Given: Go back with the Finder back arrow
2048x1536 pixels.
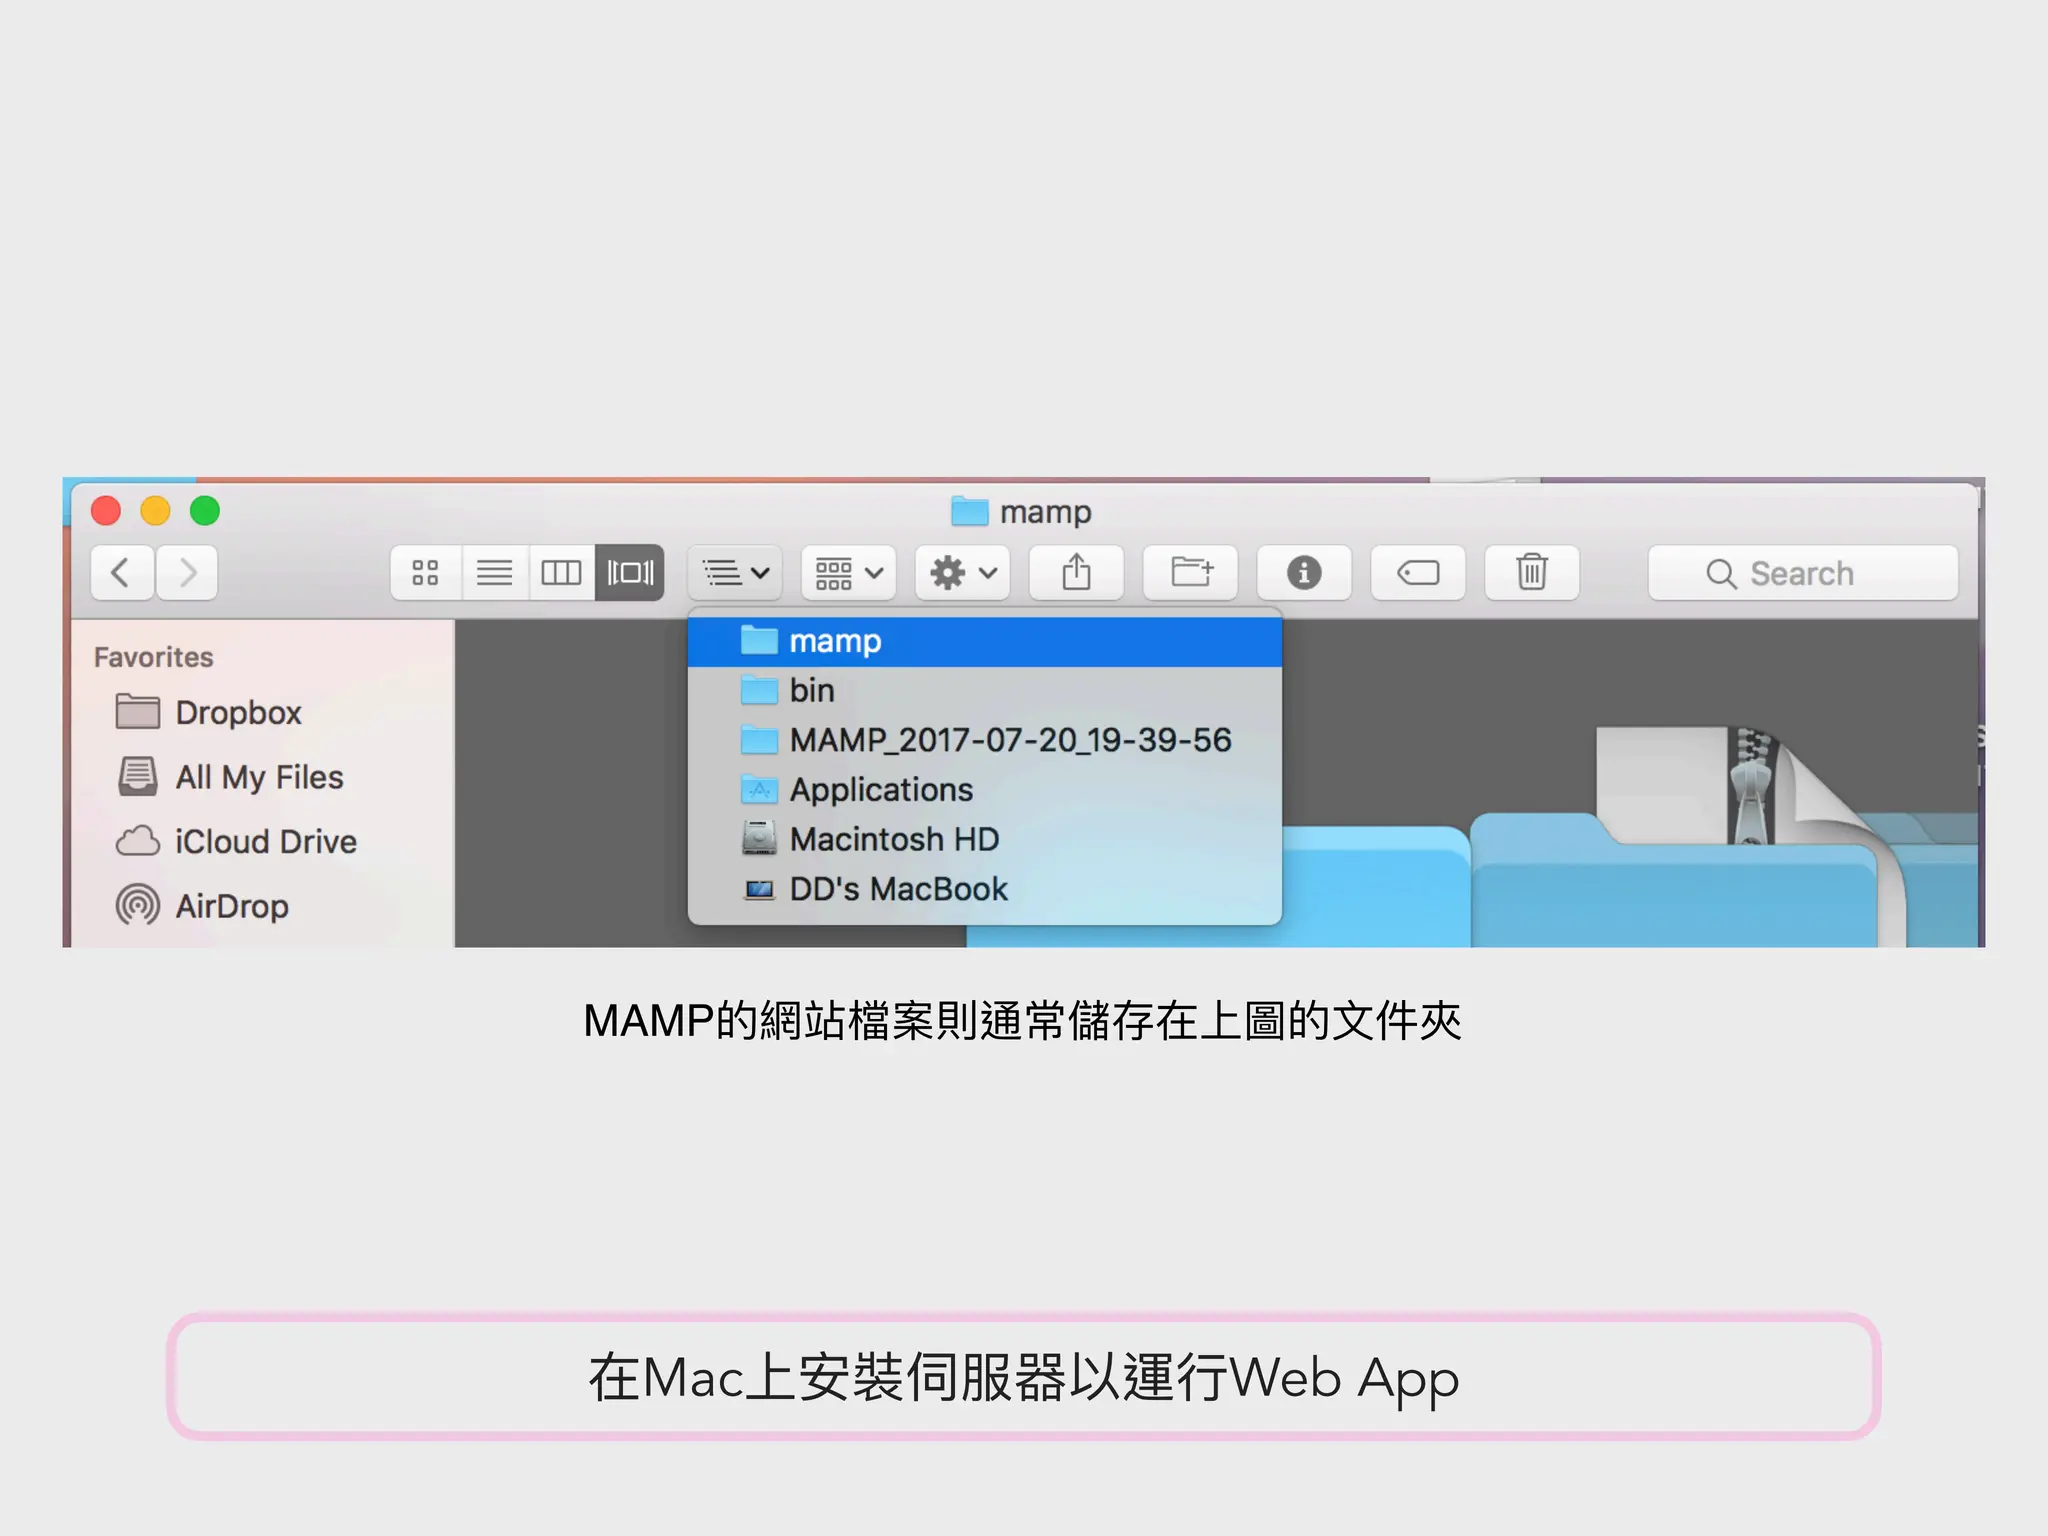Looking at the screenshot, I should point(122,573).
